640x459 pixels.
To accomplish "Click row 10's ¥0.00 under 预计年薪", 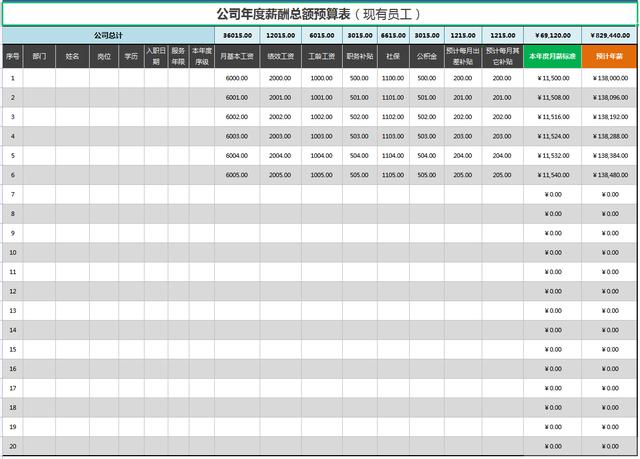I will [609, 253].
